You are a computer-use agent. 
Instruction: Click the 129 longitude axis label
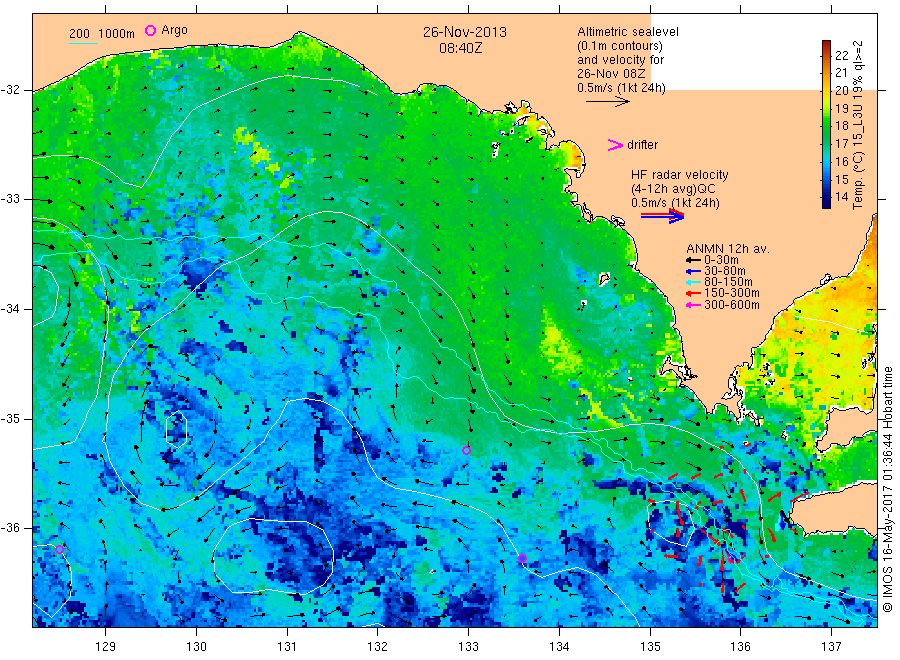pyautogui.click(x=106, y=647)
